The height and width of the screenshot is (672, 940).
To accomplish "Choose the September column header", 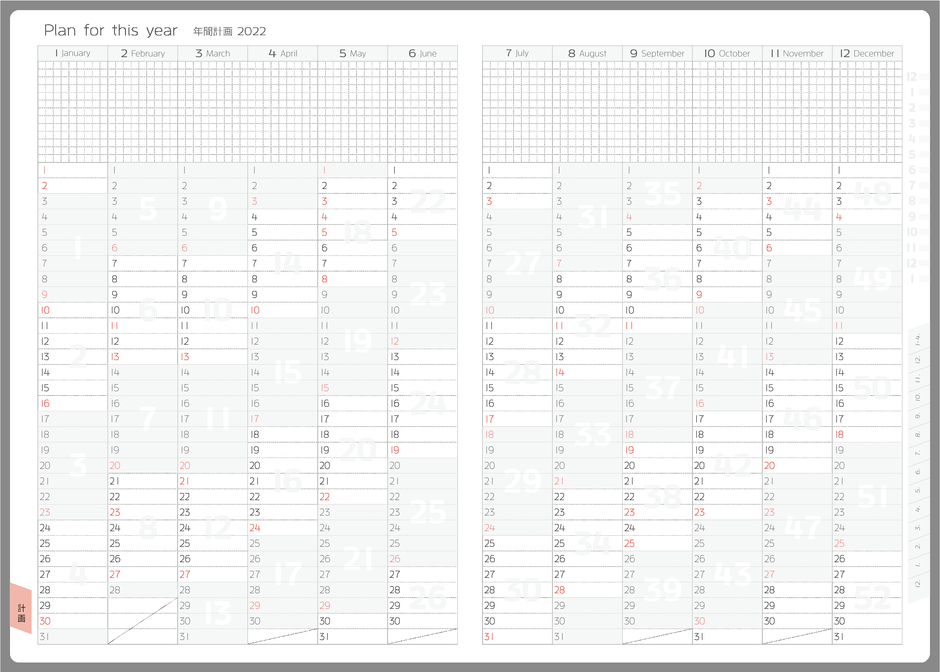I will click(657, 53).
